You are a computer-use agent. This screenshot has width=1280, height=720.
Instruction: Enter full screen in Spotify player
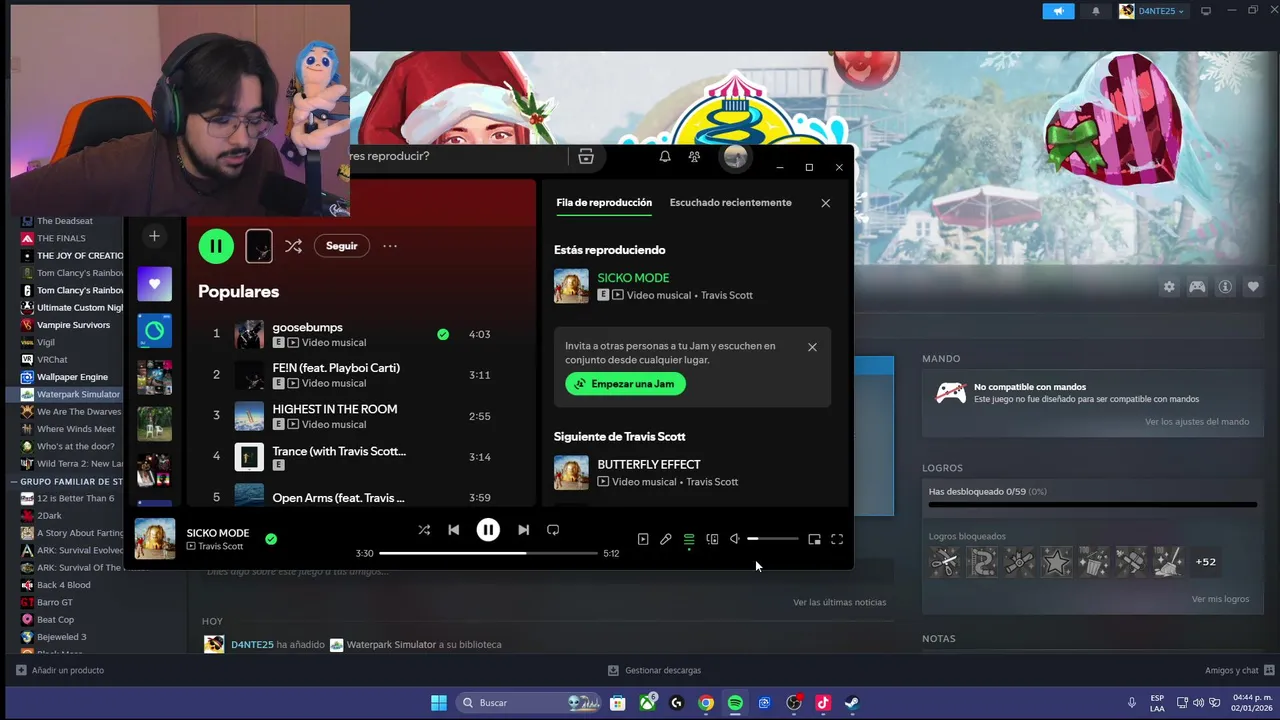click(x=837, y=539)
